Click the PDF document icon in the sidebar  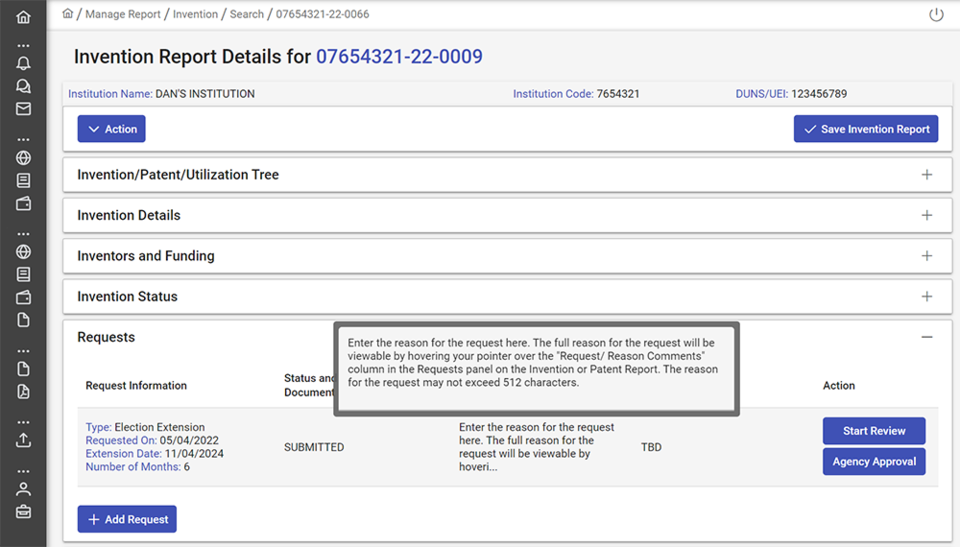click(x=23, y=391)
